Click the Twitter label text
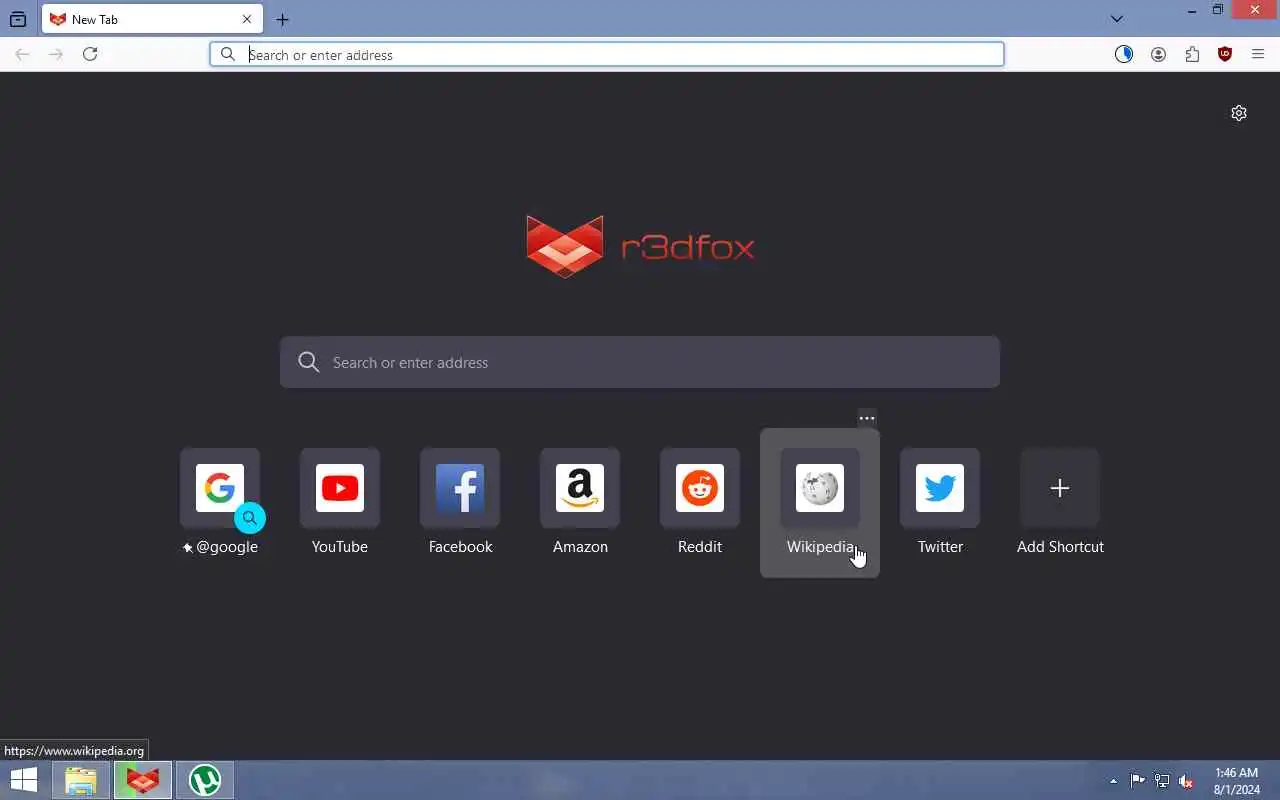This screenshot has height=800, width=1280. (940, 547)
